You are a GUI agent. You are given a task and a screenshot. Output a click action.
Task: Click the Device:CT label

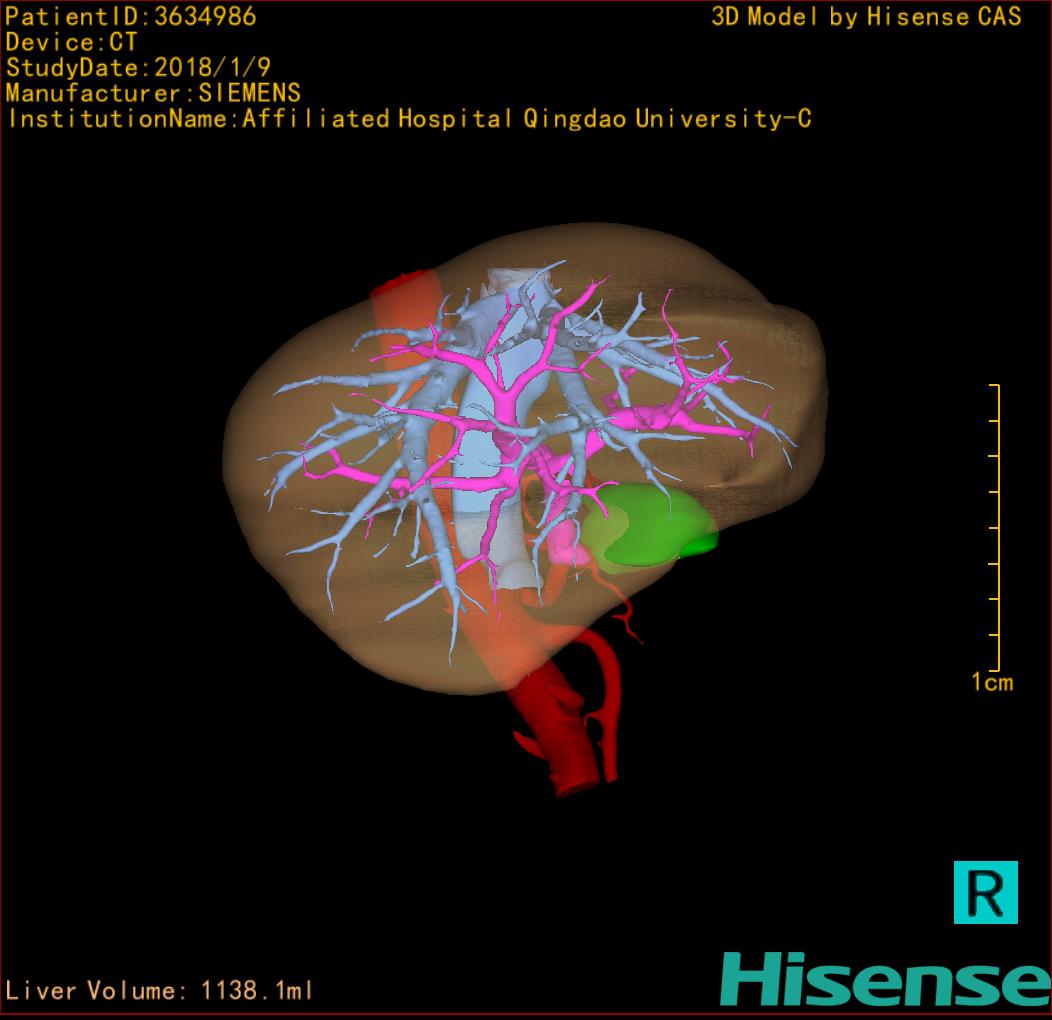[72, 43]
